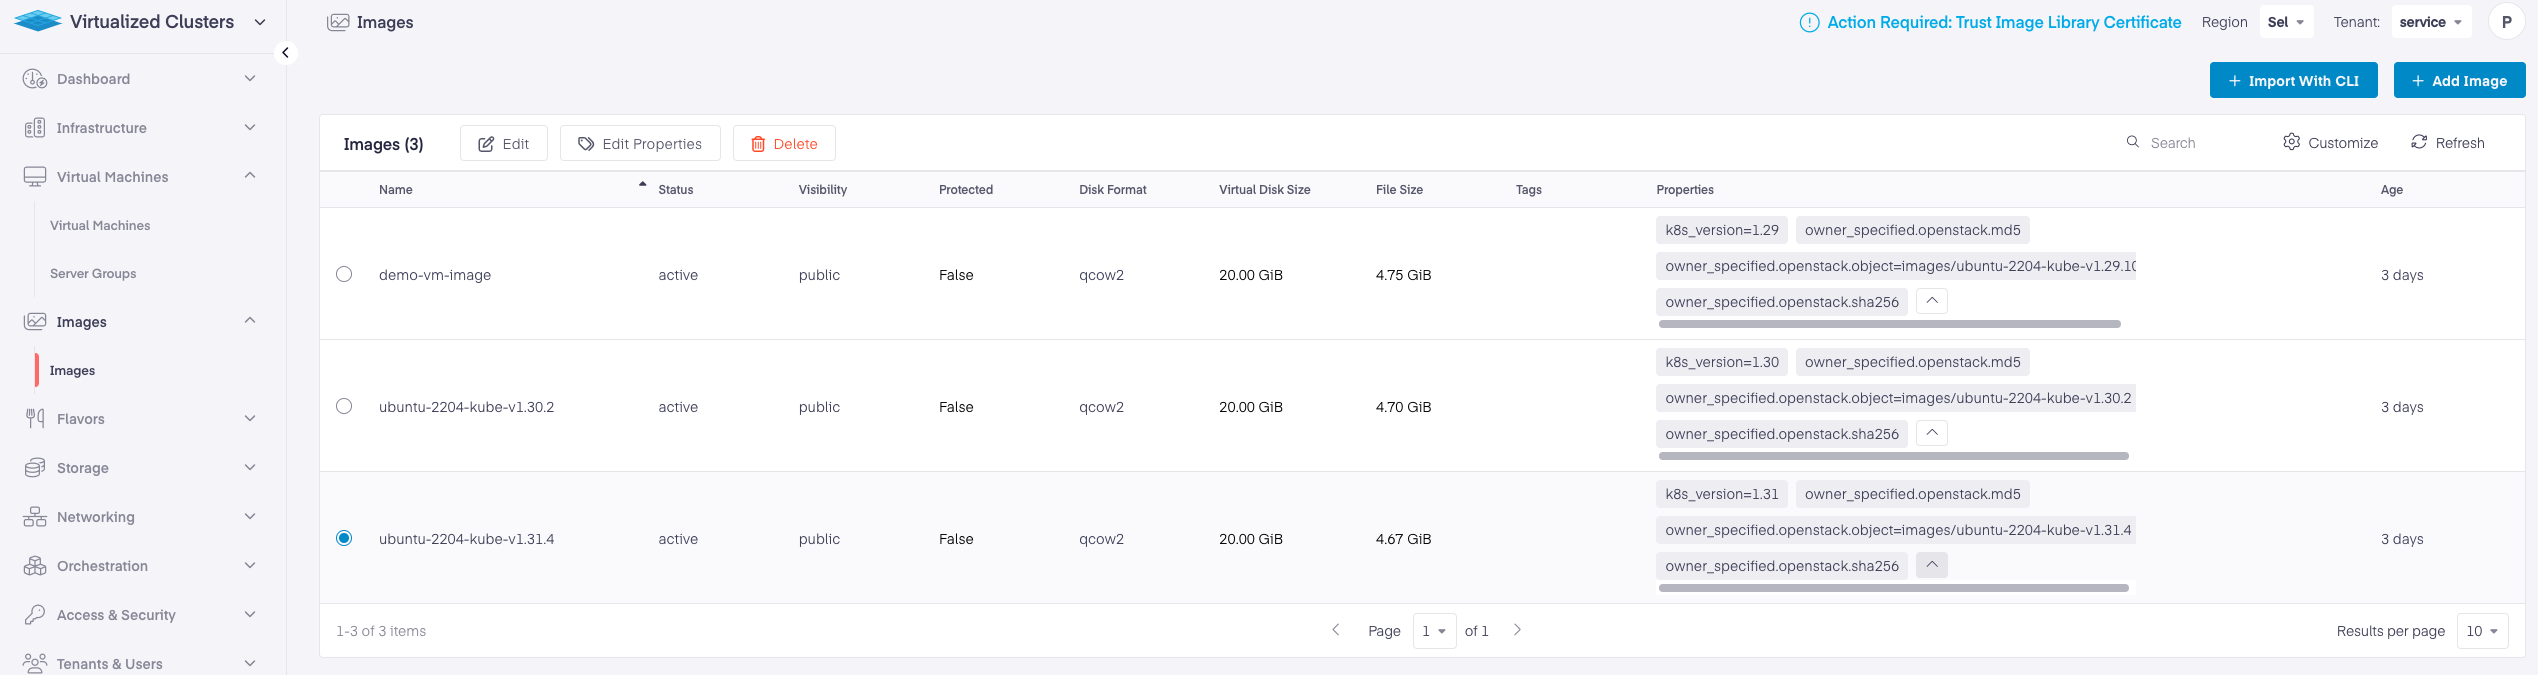The height and width of the screenshot is (675, 2538).
Task: Open the Flavors sidebar menu
Action: 81,419
